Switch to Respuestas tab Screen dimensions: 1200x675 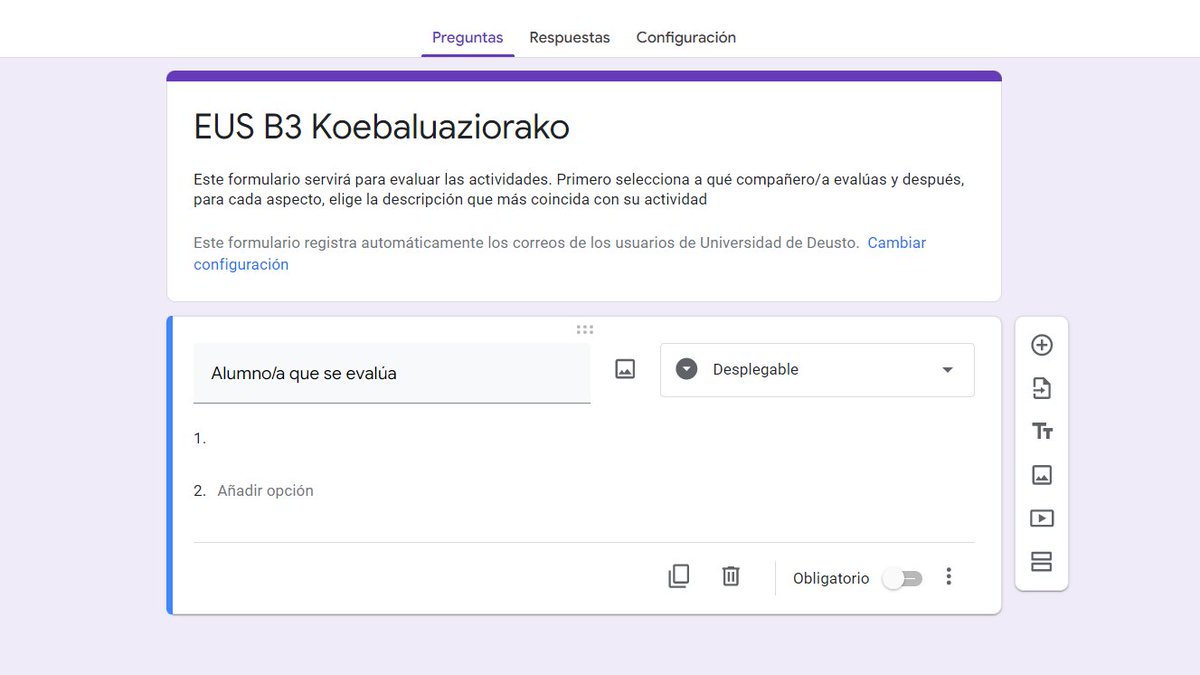pyautogui.click(x=569, y=37)
